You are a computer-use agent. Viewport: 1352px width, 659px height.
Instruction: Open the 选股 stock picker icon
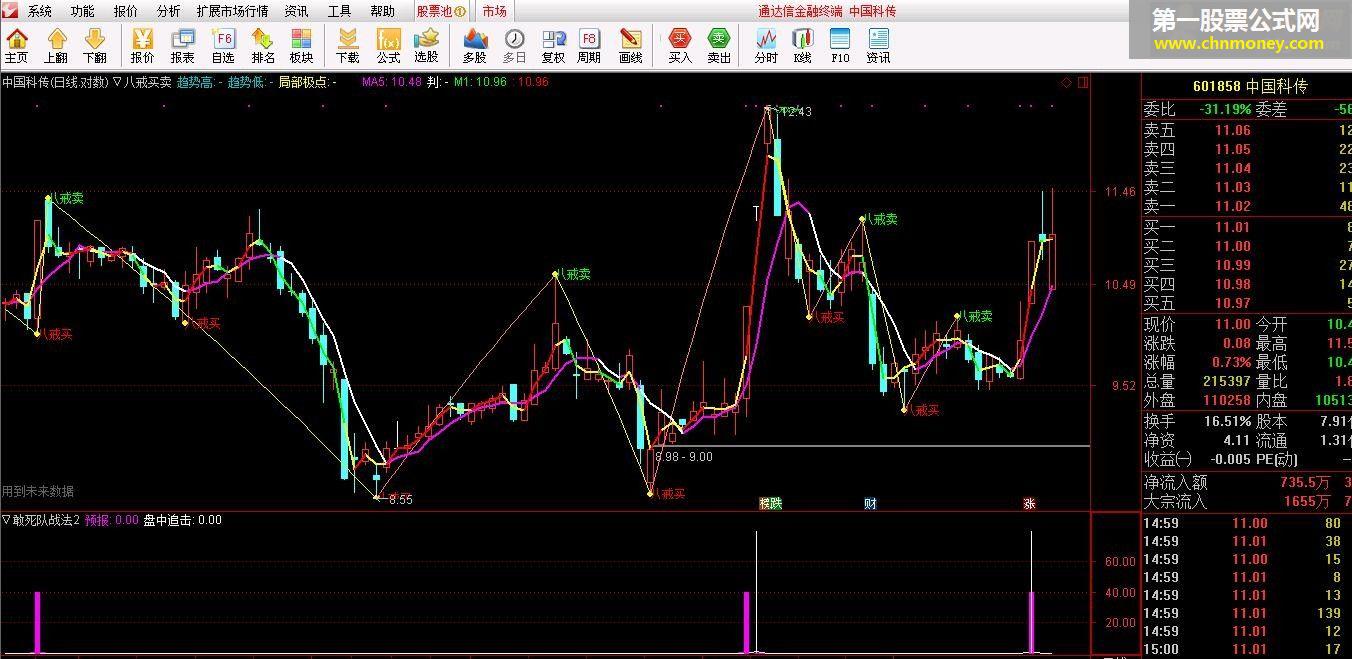(x=426, y=46)
